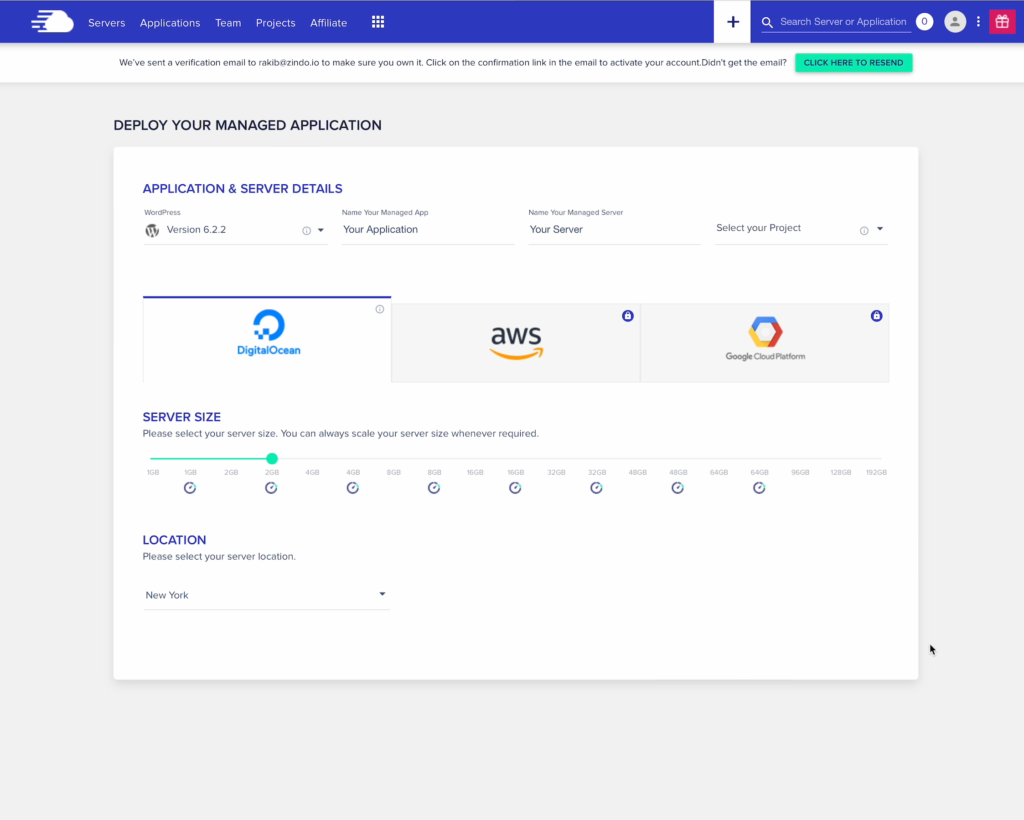Open the apps grid icon in the navbar
This screenshot has width=1024, height=820.
click(378, 22)
